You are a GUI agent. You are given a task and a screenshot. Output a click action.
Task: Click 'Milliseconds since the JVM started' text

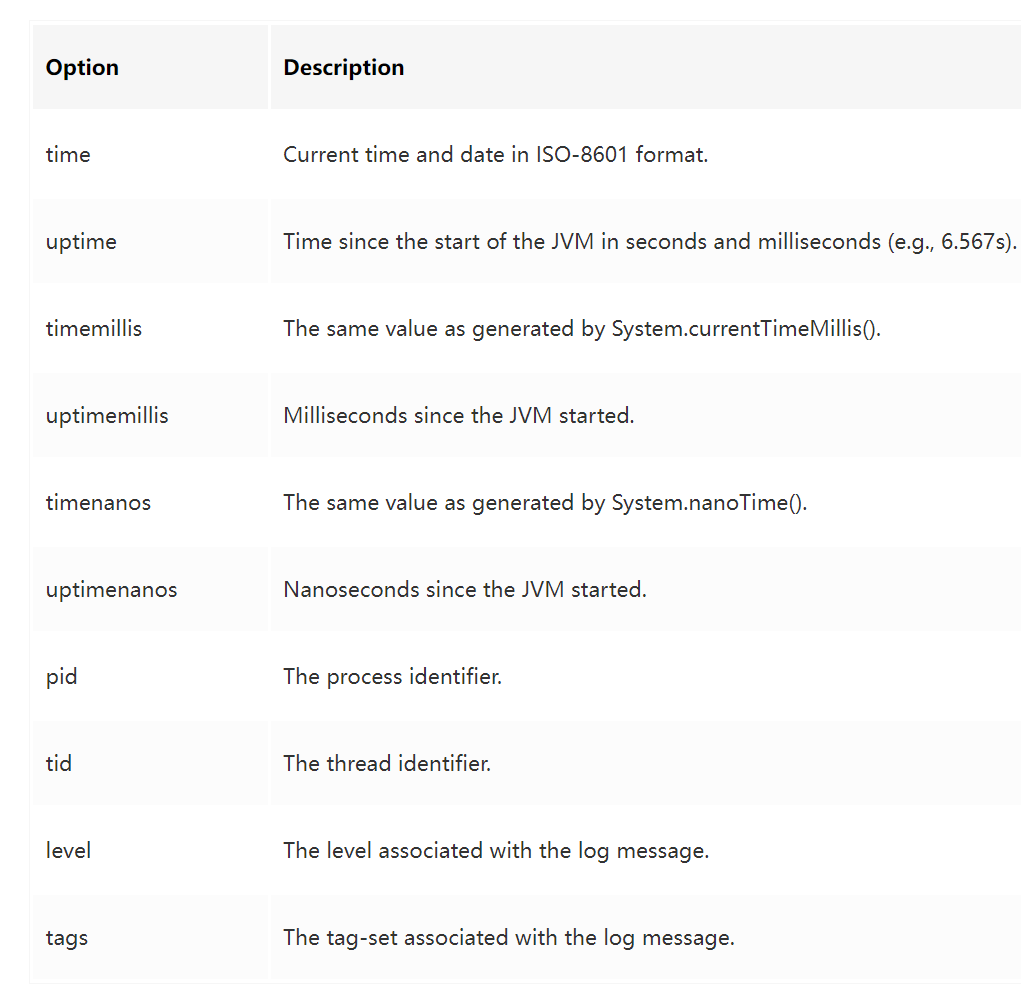coord(458,416)
